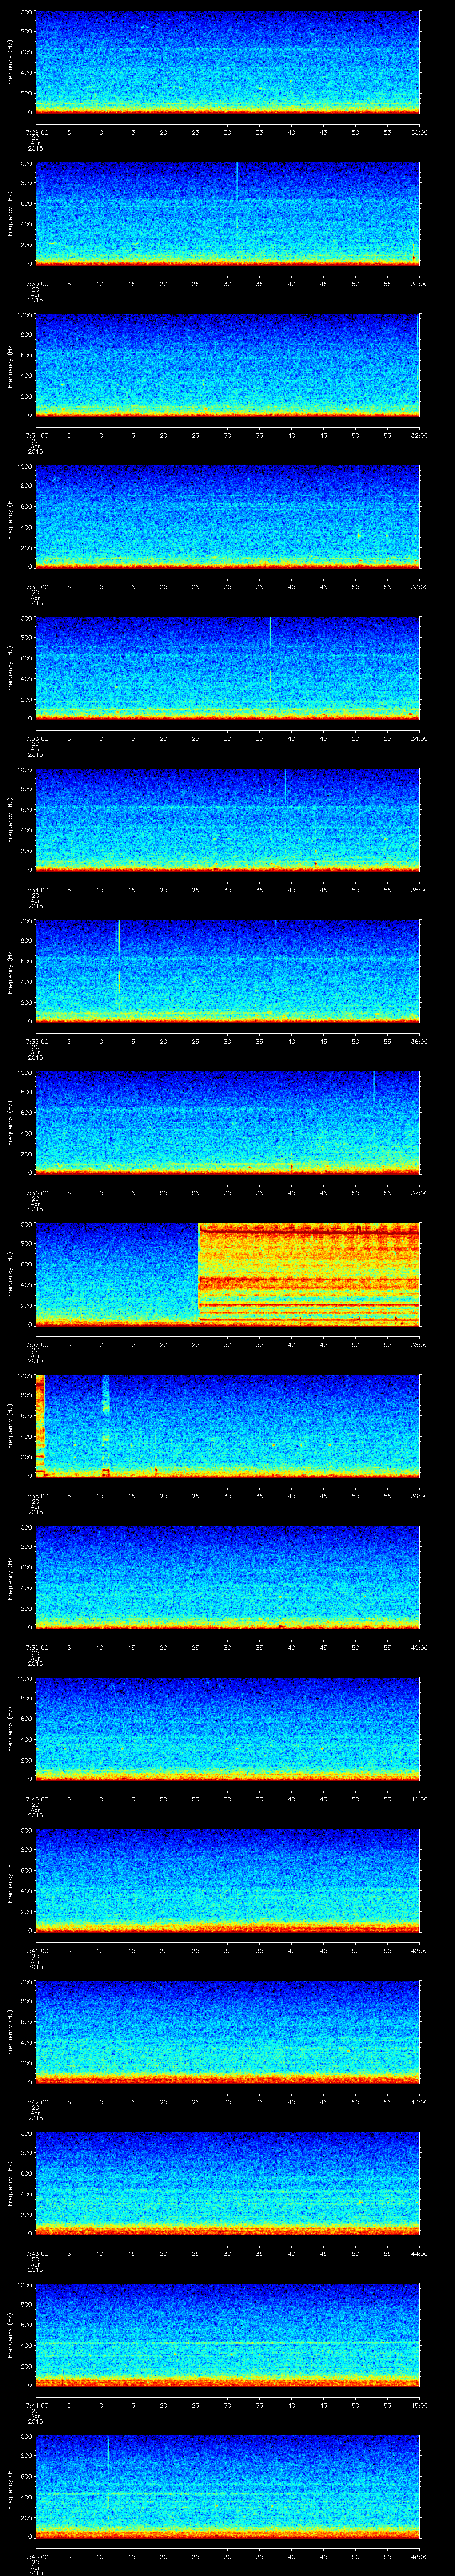Screen dimensions: 455x2576
Task: Click the 42:00 axis end label
Action: point(419,1950)
